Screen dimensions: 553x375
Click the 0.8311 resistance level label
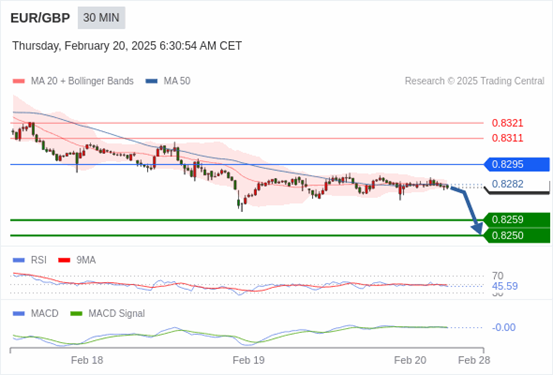pos(508,138)
